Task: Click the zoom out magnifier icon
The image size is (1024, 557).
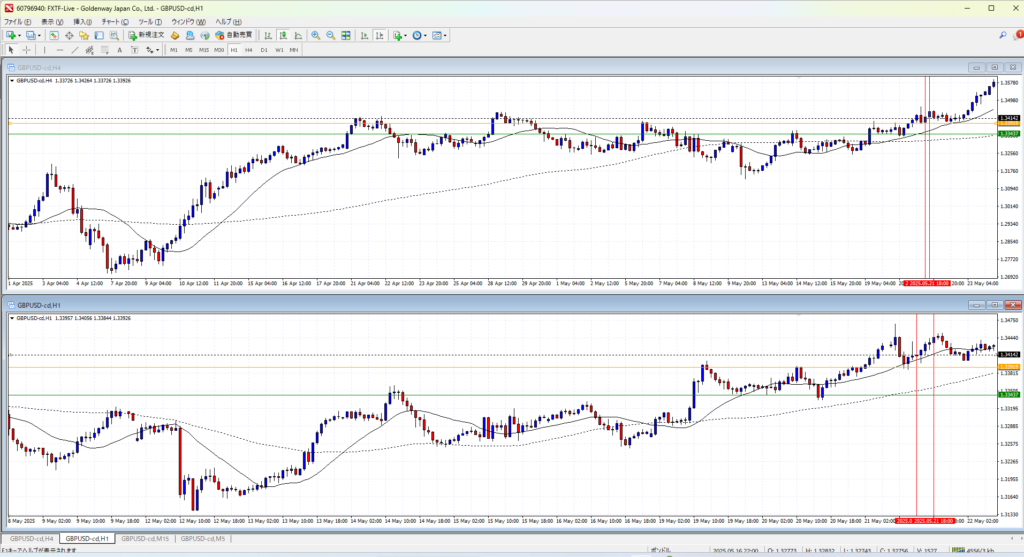Action: click(329, 36)
